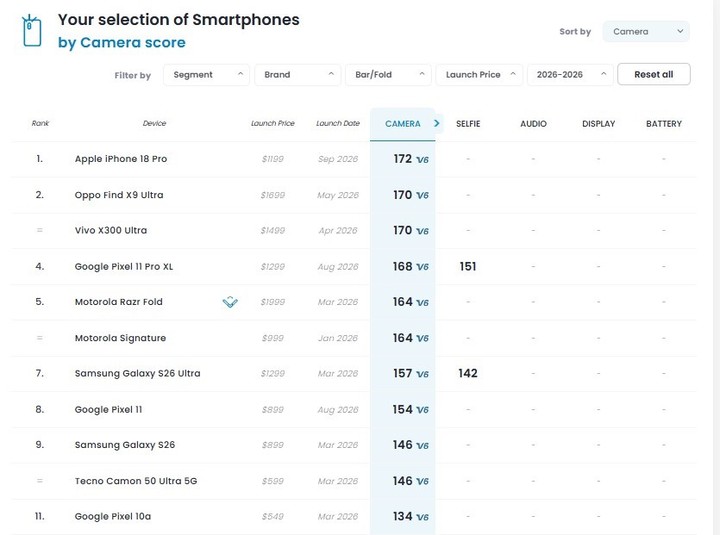Click camera score 170 for Vivo X300 Ultra
720x535 pixels.
pyautogui.click(x=403, y=230)
